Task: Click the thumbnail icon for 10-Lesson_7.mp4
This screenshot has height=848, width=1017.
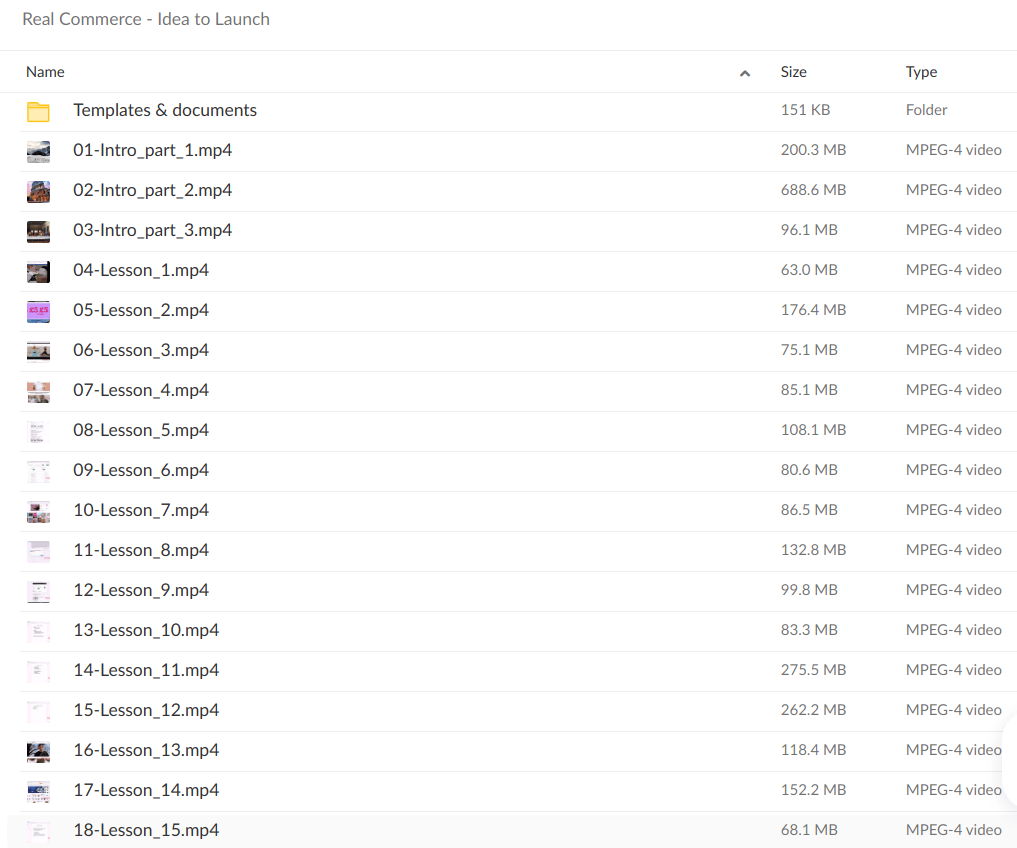Action: pyautogui.click(x=38, y=511)
